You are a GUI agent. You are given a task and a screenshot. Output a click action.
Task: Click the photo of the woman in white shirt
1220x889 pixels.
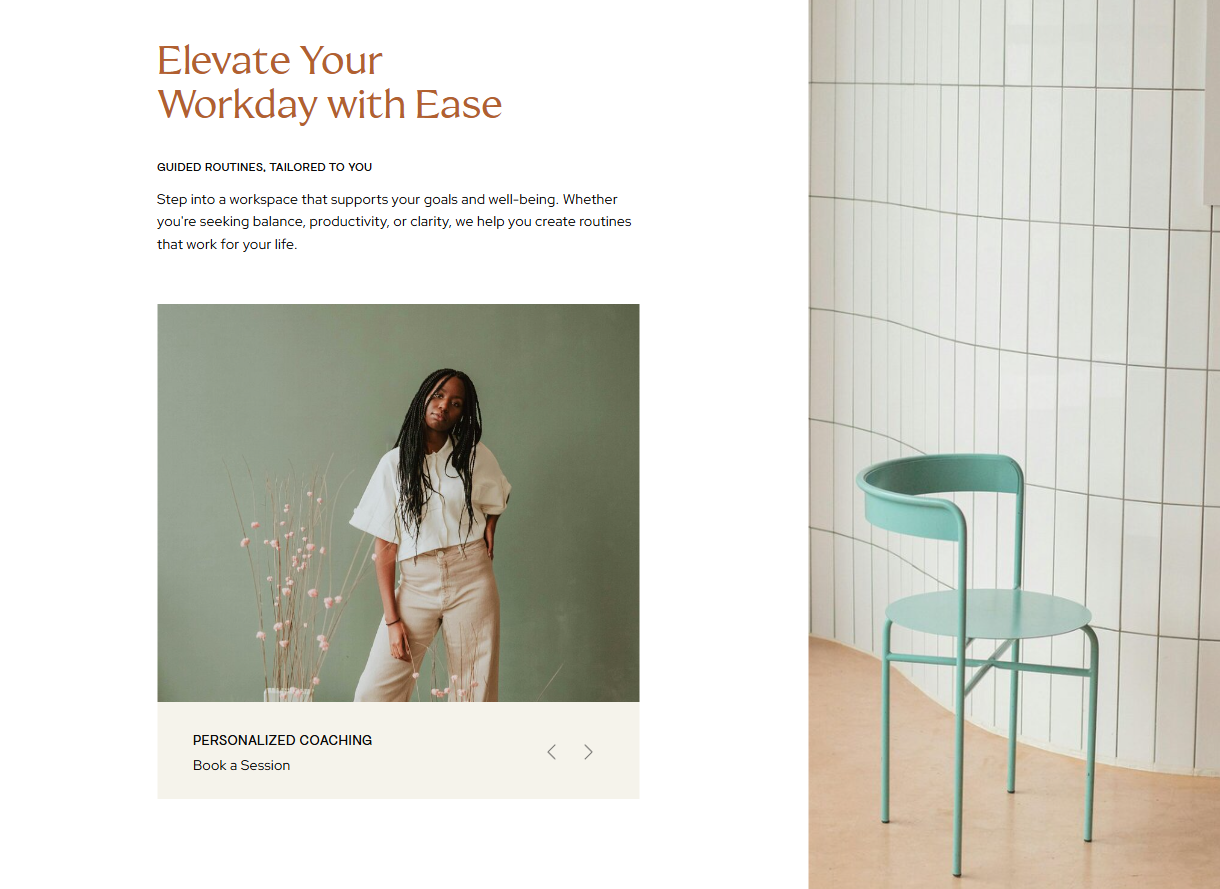pos(398,503)
